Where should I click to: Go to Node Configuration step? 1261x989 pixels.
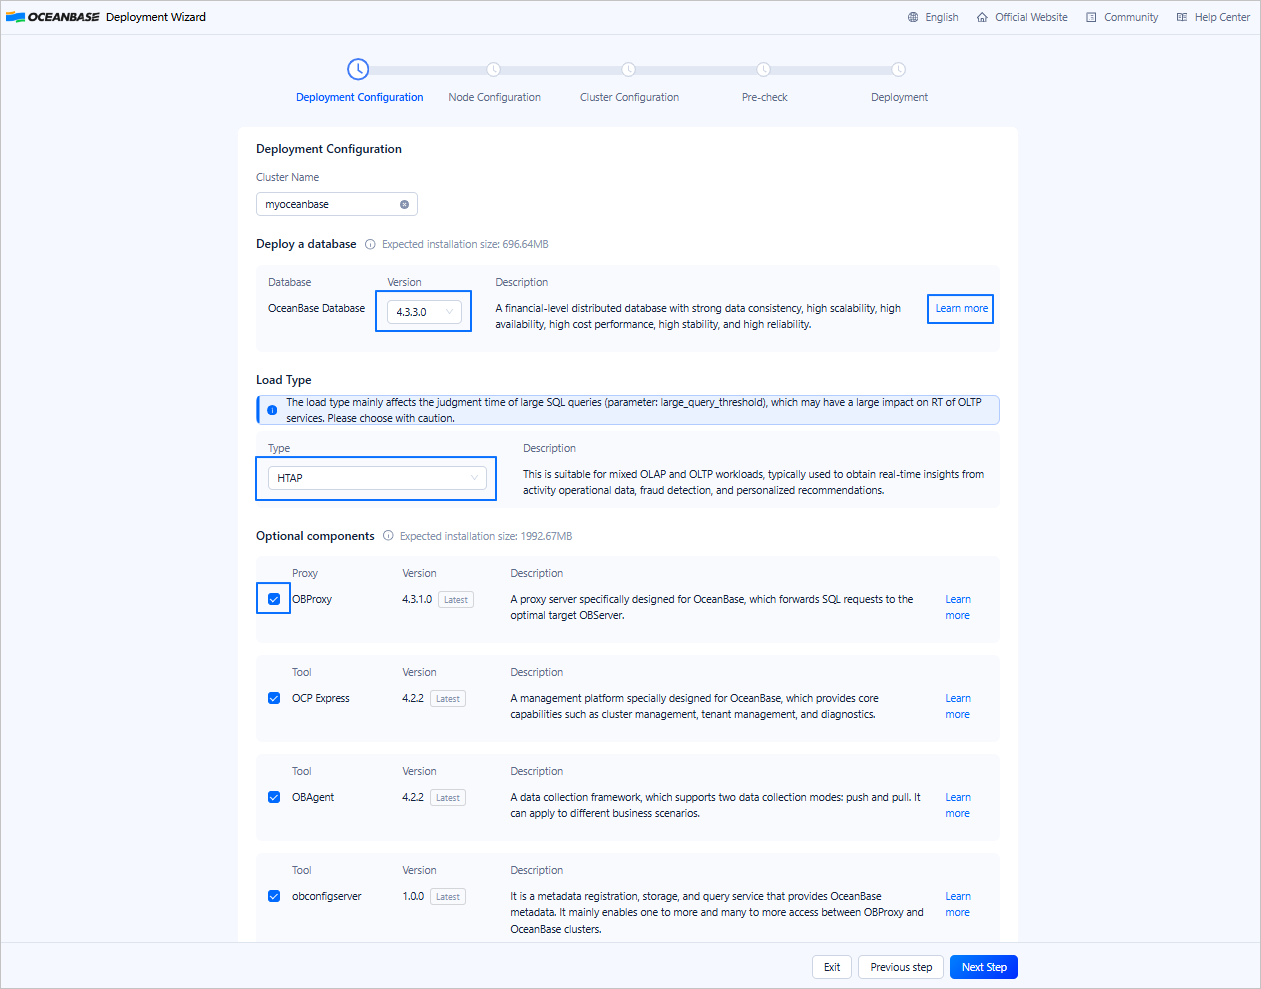[x=494, y=97]
